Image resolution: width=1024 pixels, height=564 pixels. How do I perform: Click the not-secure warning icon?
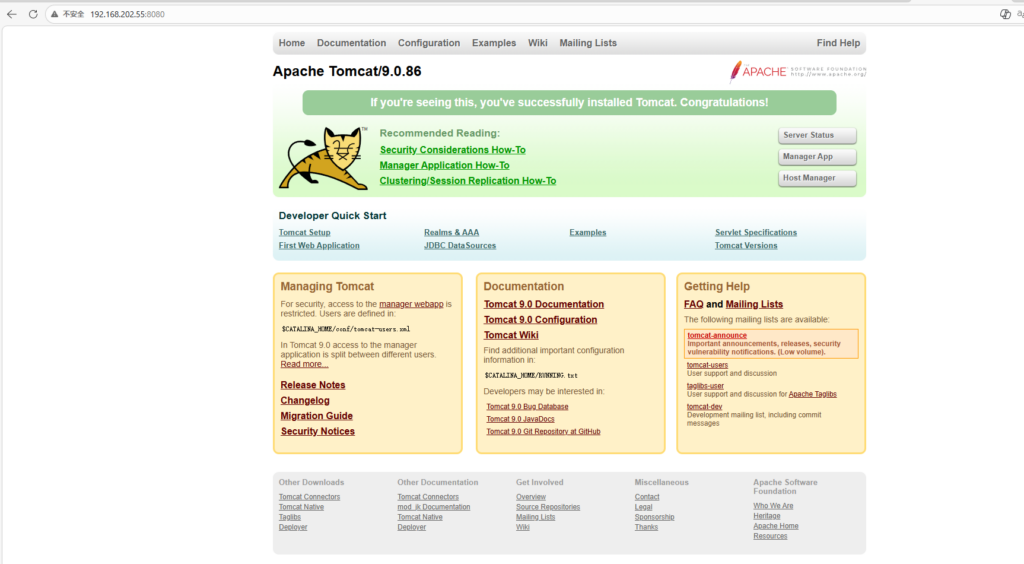(x=56, y=14)
